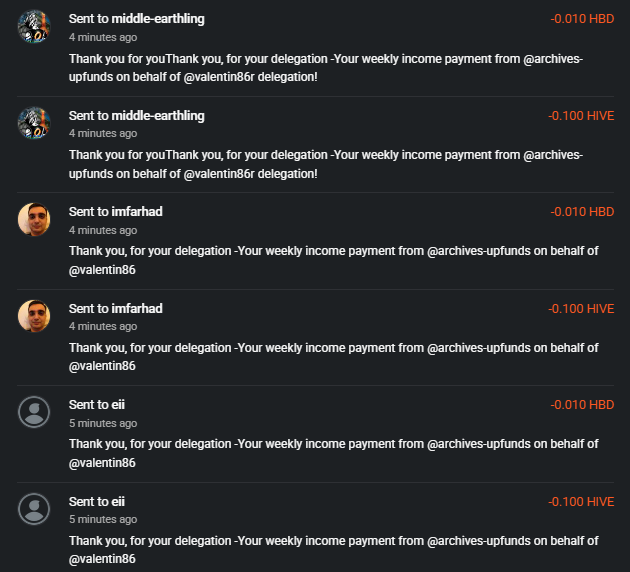This screenshot has width=630, height=572.
Task: Open middle-earthling profile link in first transfer
Action: (158, 19)
